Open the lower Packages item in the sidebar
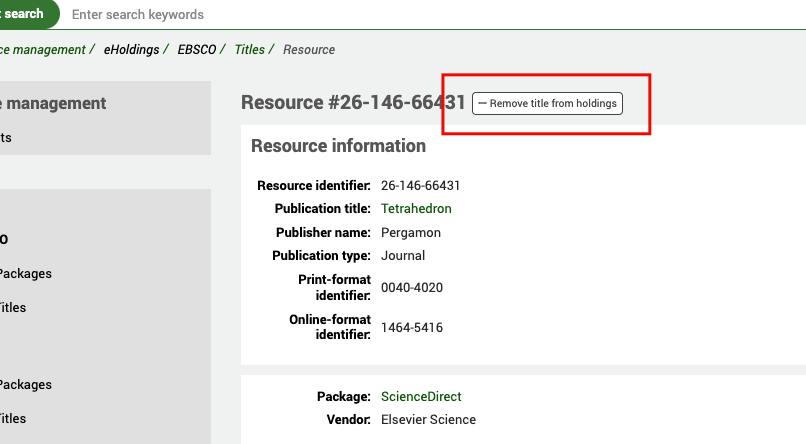 click(x=26, y=384)
